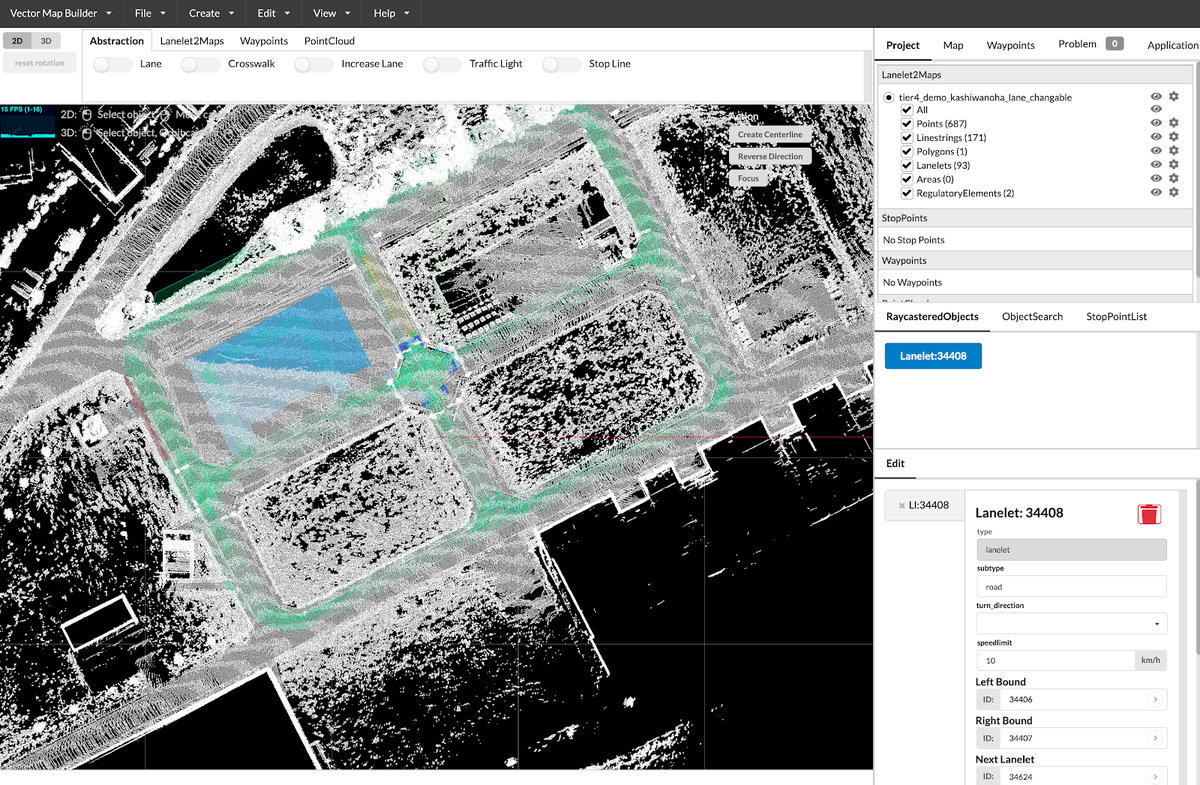Hide RegulatoryElements (2) using its eye icon
The image size is (1200, 785).
pos(1156,193)
